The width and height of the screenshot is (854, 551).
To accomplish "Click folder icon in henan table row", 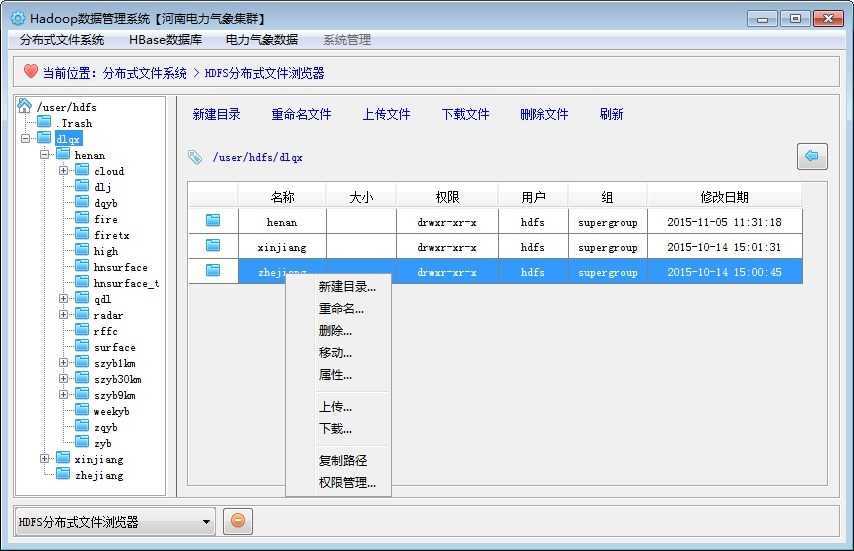I will tap(213, 220).
